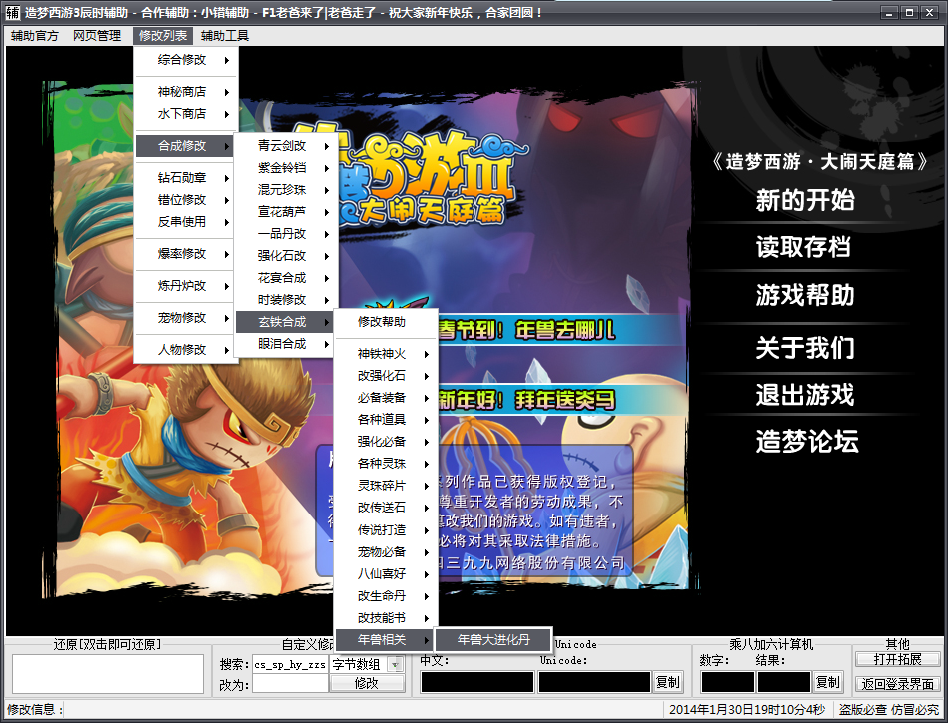The height and width of the screenshot is (723, 948).
Task: Open the 混元珍珠 submenu
Action: [x=286, y=190]
